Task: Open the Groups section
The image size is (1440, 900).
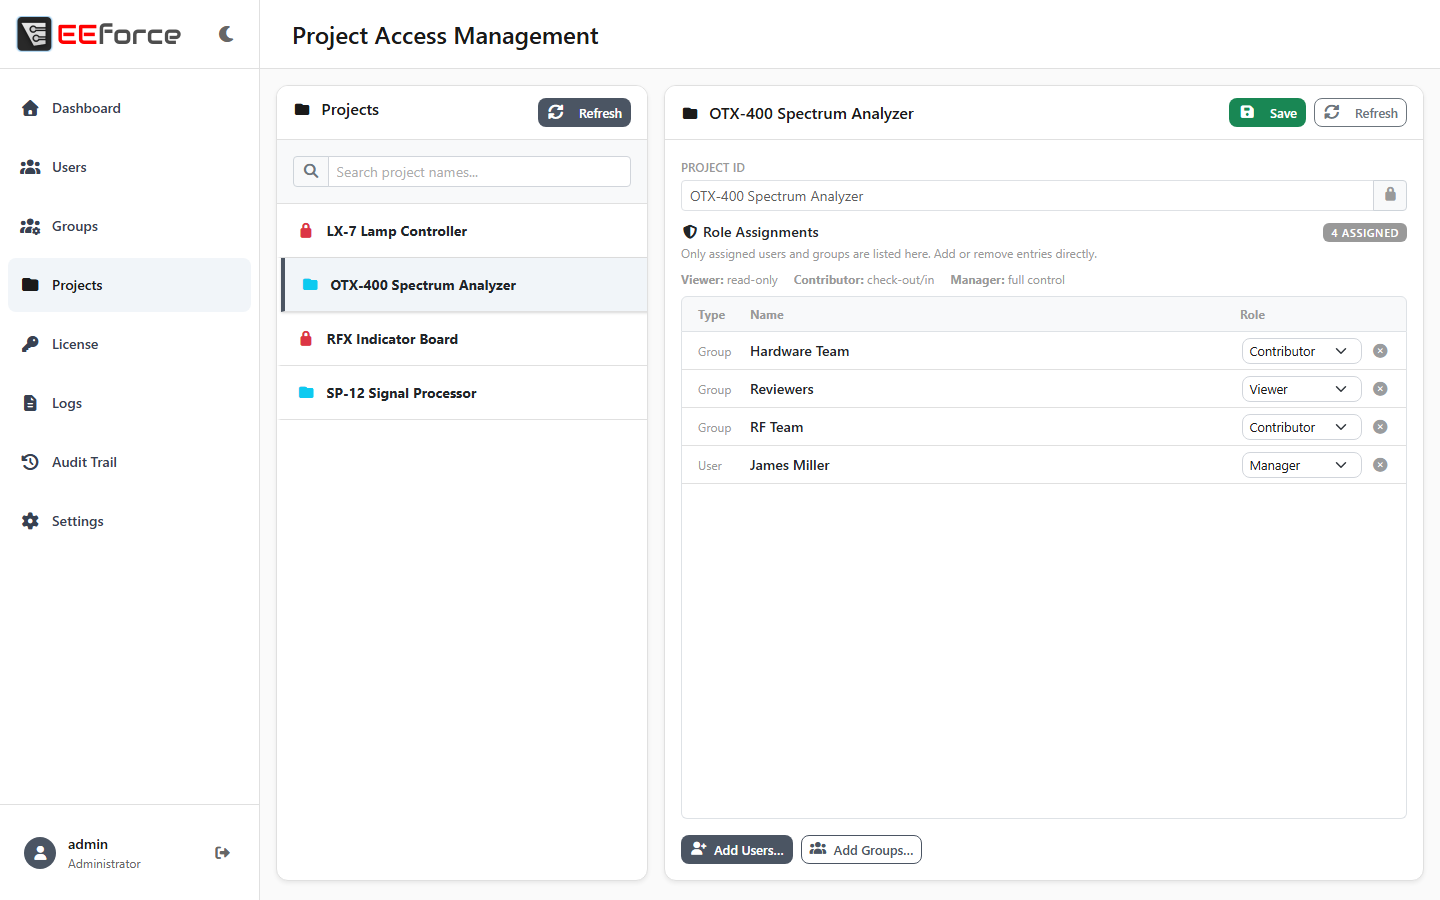Action: 129,226
